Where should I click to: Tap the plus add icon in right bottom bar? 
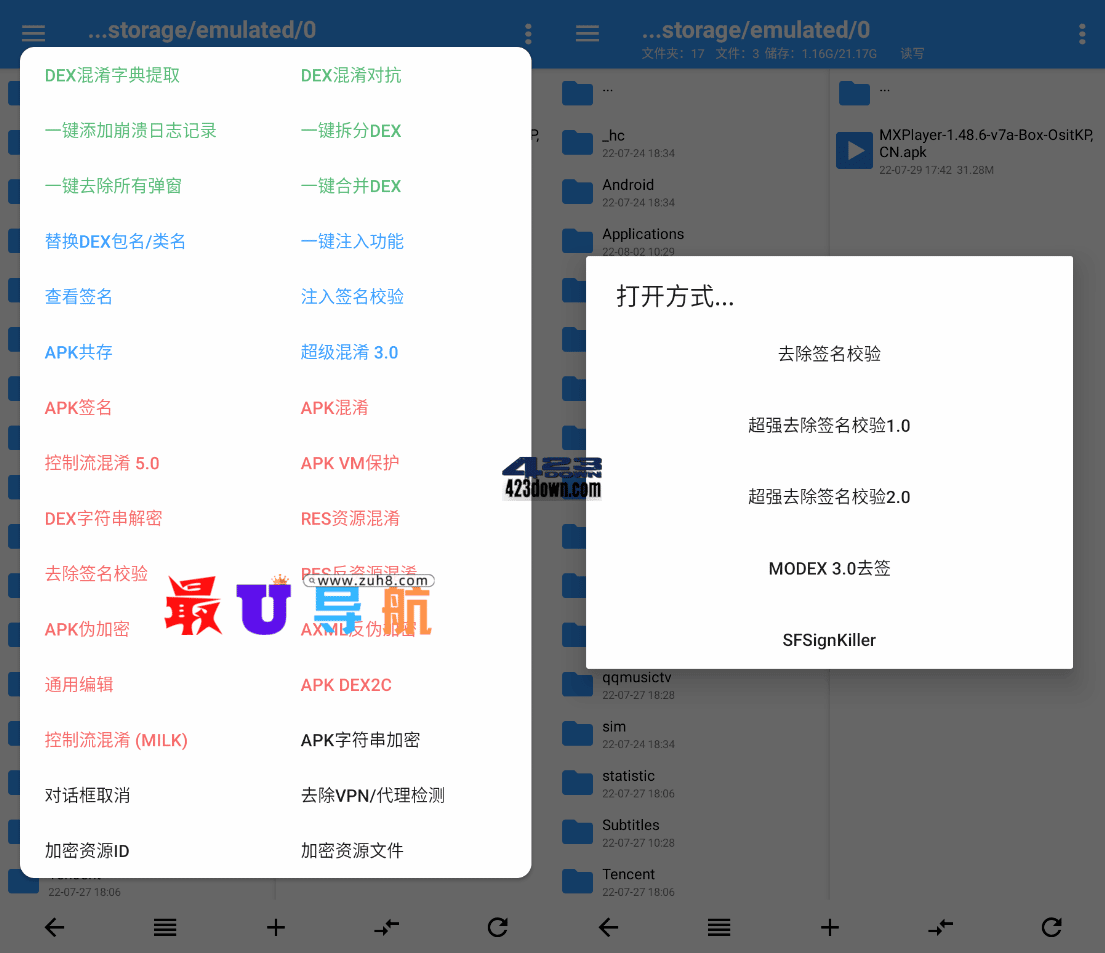coord(829,927)
